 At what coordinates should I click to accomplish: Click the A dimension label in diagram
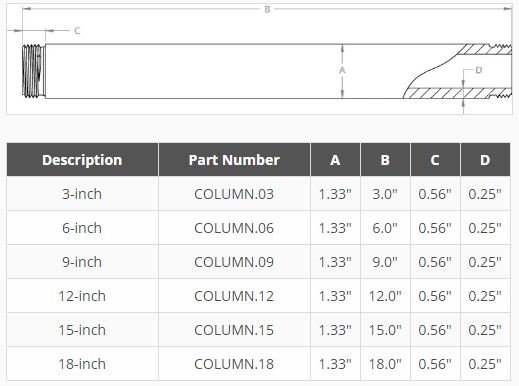pyautogui.click(x=342, y=71)
